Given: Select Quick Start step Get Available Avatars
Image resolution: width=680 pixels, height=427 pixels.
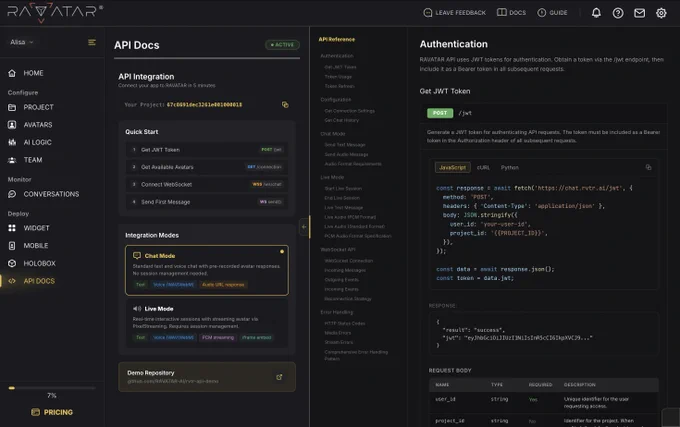Looking at the screenshot, I should 207,167.
